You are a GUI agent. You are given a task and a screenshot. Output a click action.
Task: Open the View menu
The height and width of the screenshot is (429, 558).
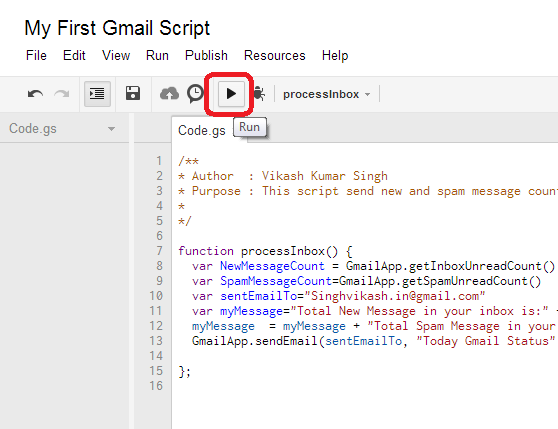click(x=116, y=55)
